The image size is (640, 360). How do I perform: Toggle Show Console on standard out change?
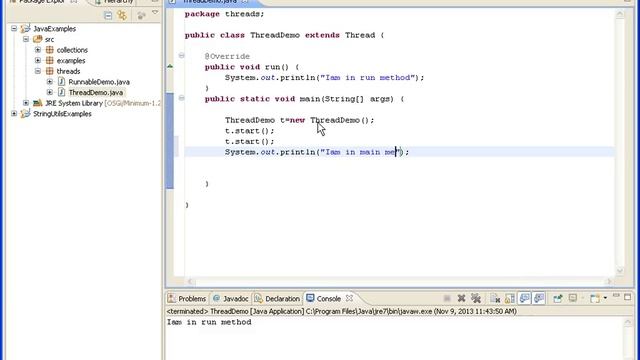(x=524, y=299)
